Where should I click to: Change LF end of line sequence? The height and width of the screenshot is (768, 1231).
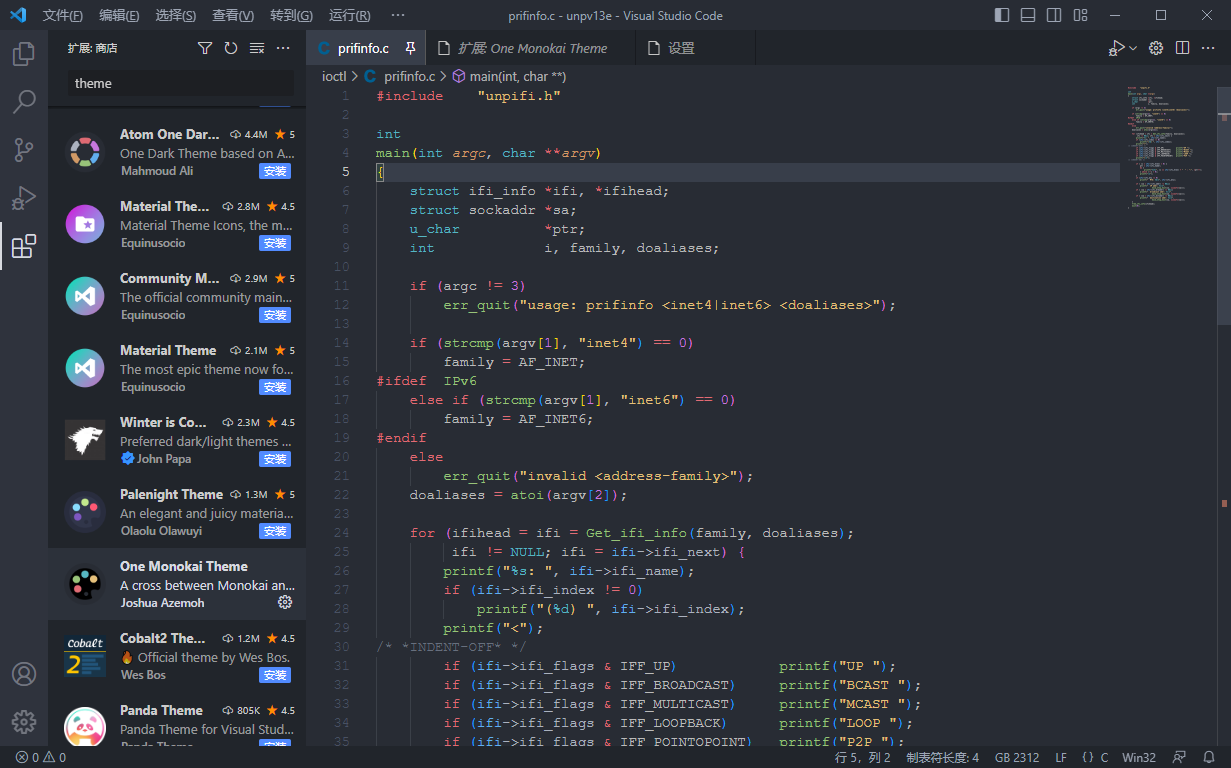pos(1061,757)
